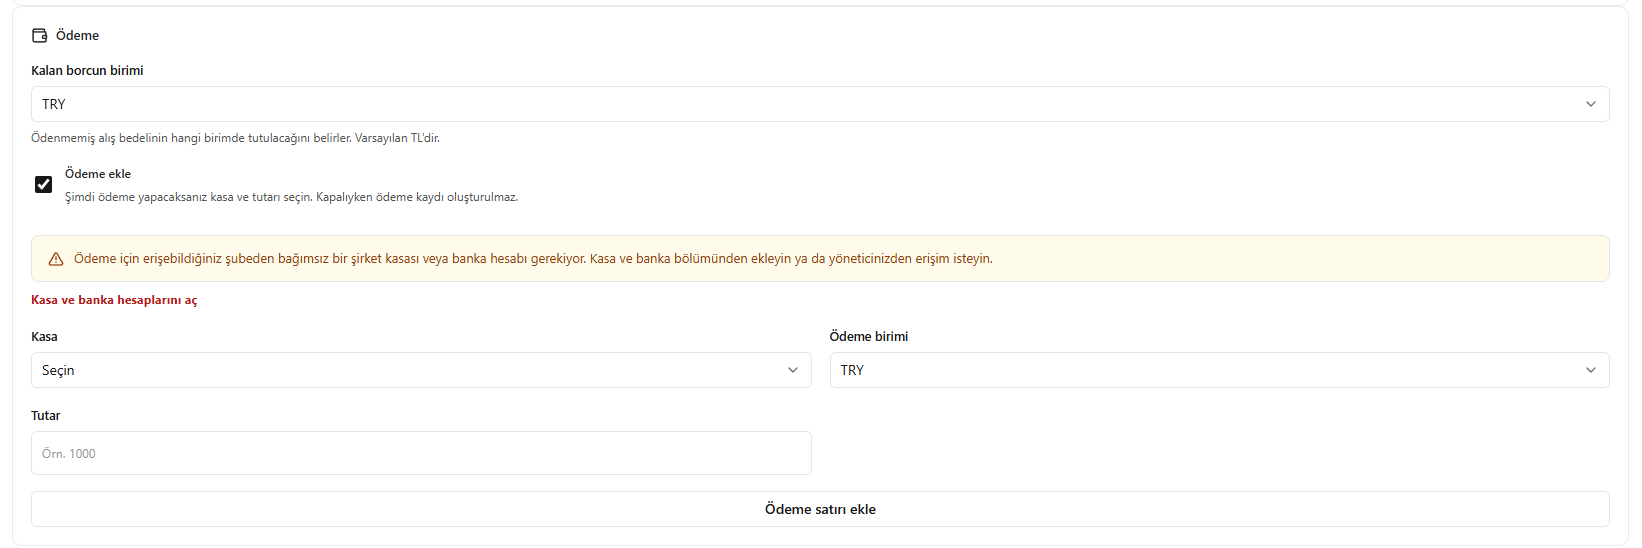This screenshot has width=1642, height=548.
Task: Open the Kalan borcun birimi dropdown
Action: coord(820,104)
